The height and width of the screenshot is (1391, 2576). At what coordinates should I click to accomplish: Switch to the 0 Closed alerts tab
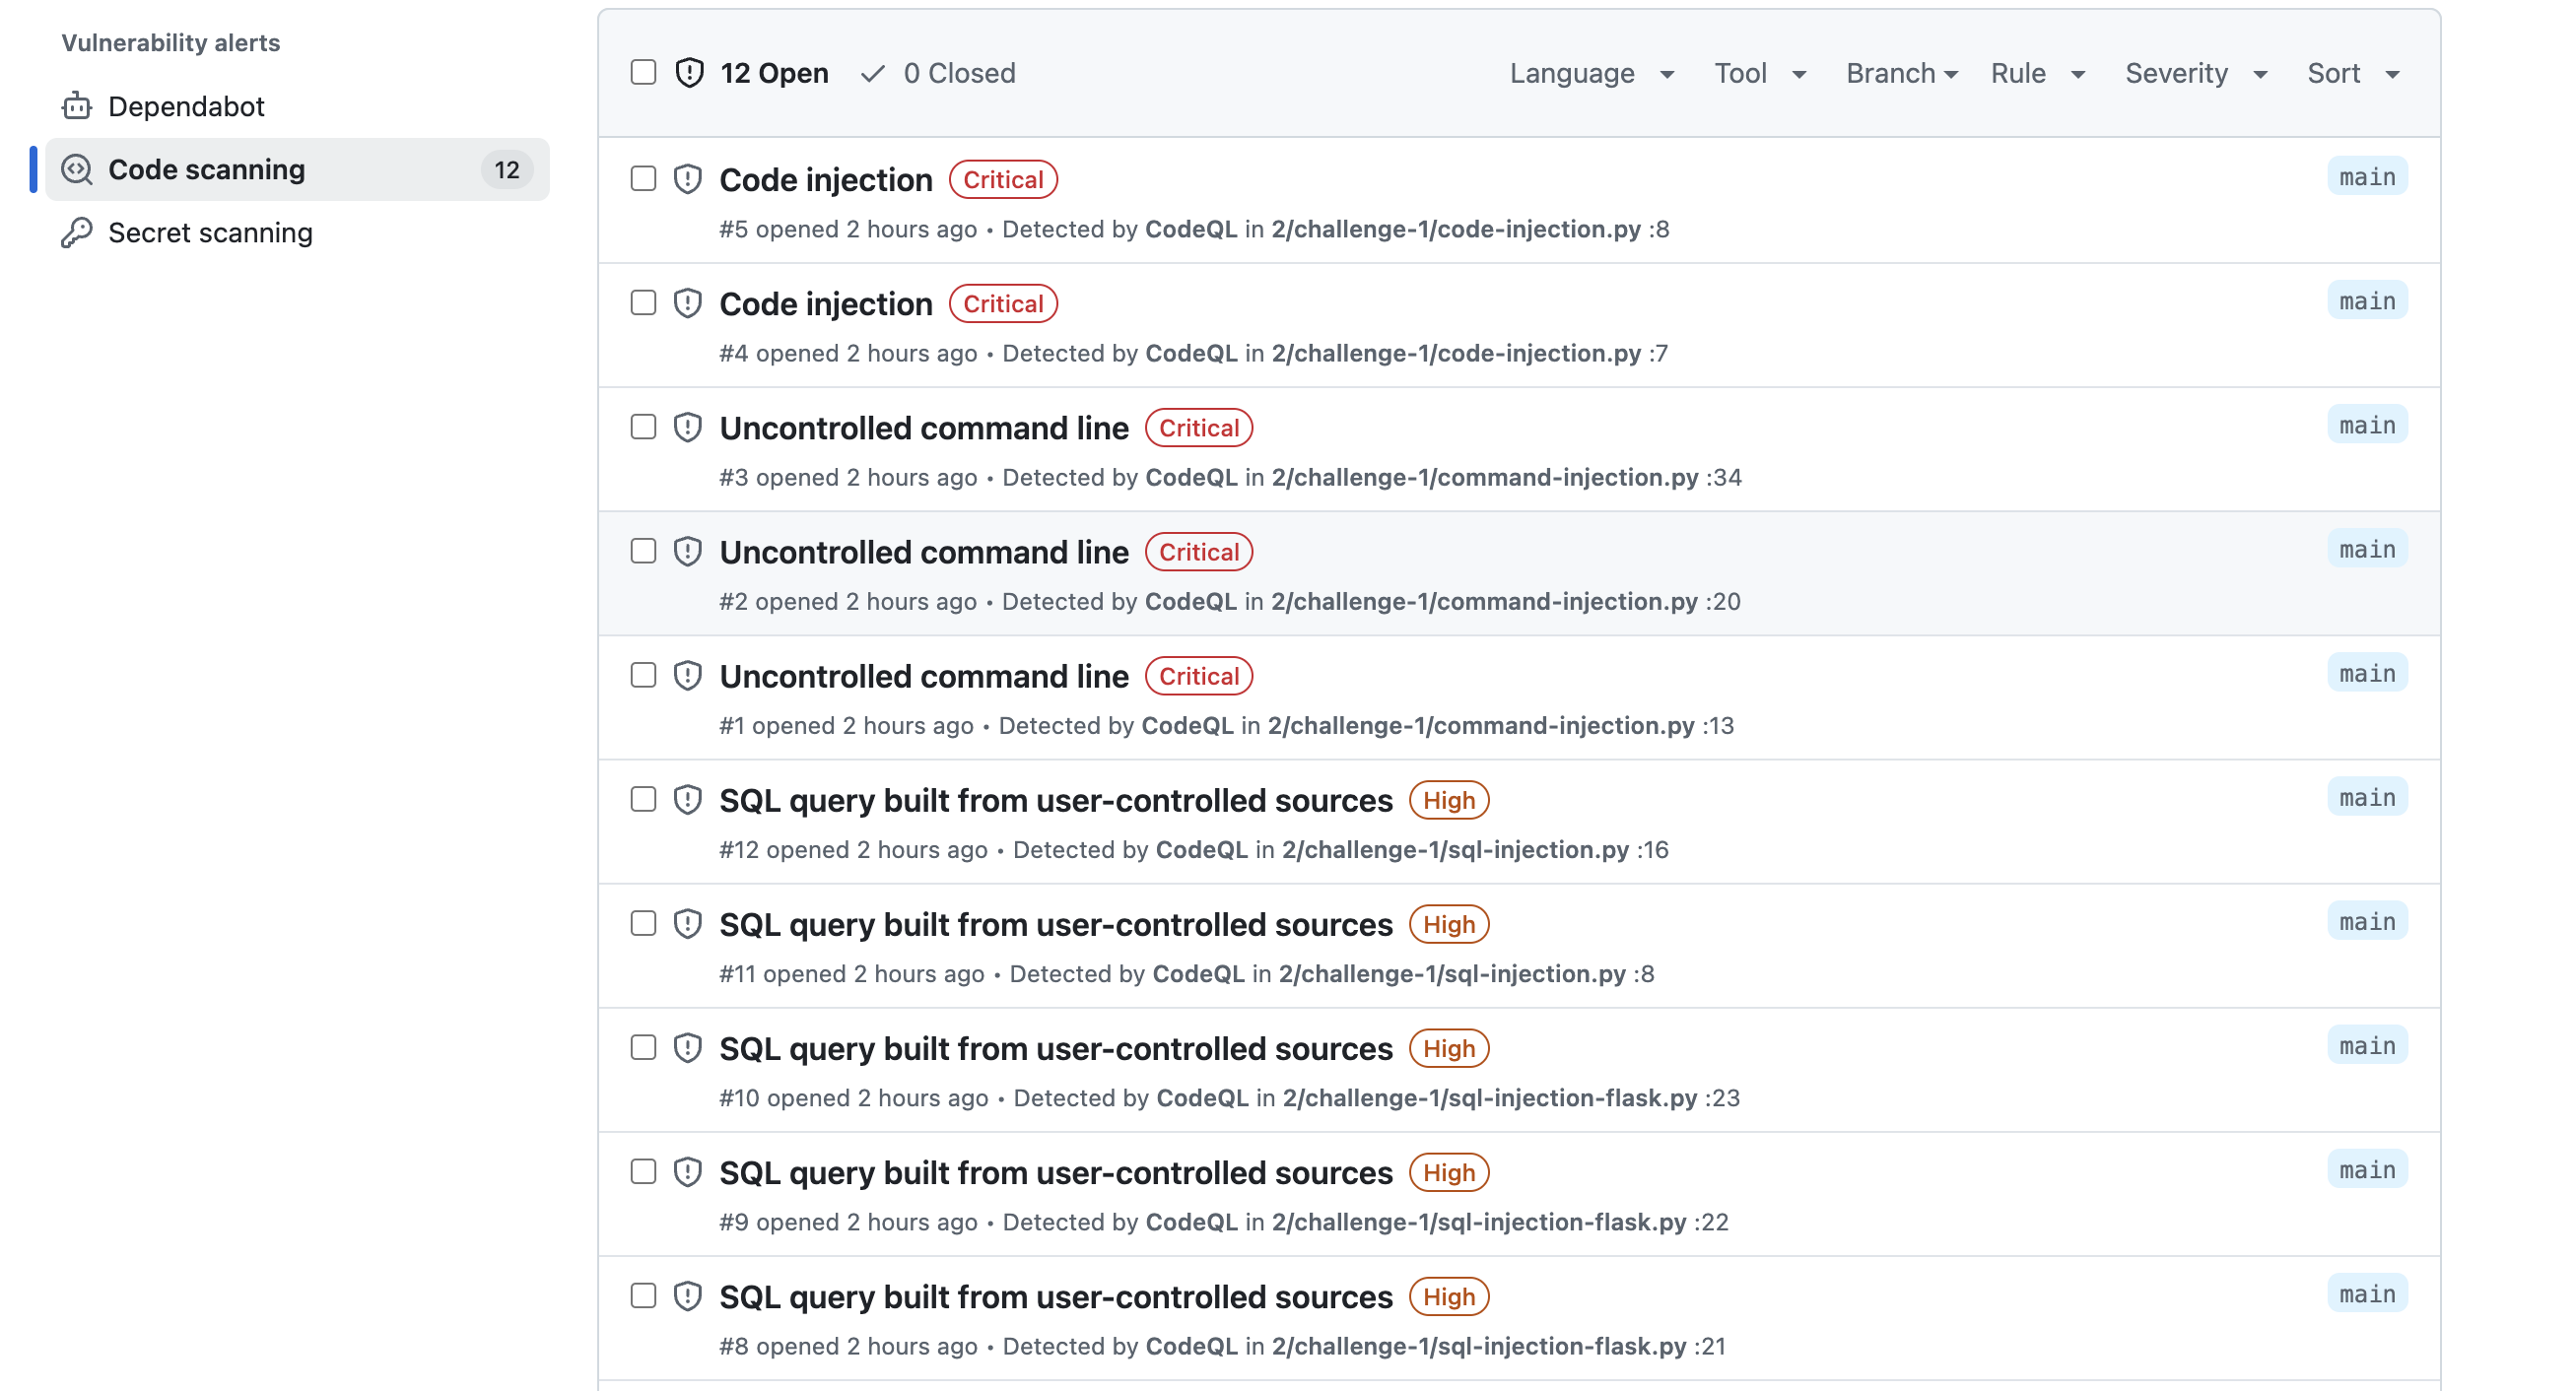[957, 73]
